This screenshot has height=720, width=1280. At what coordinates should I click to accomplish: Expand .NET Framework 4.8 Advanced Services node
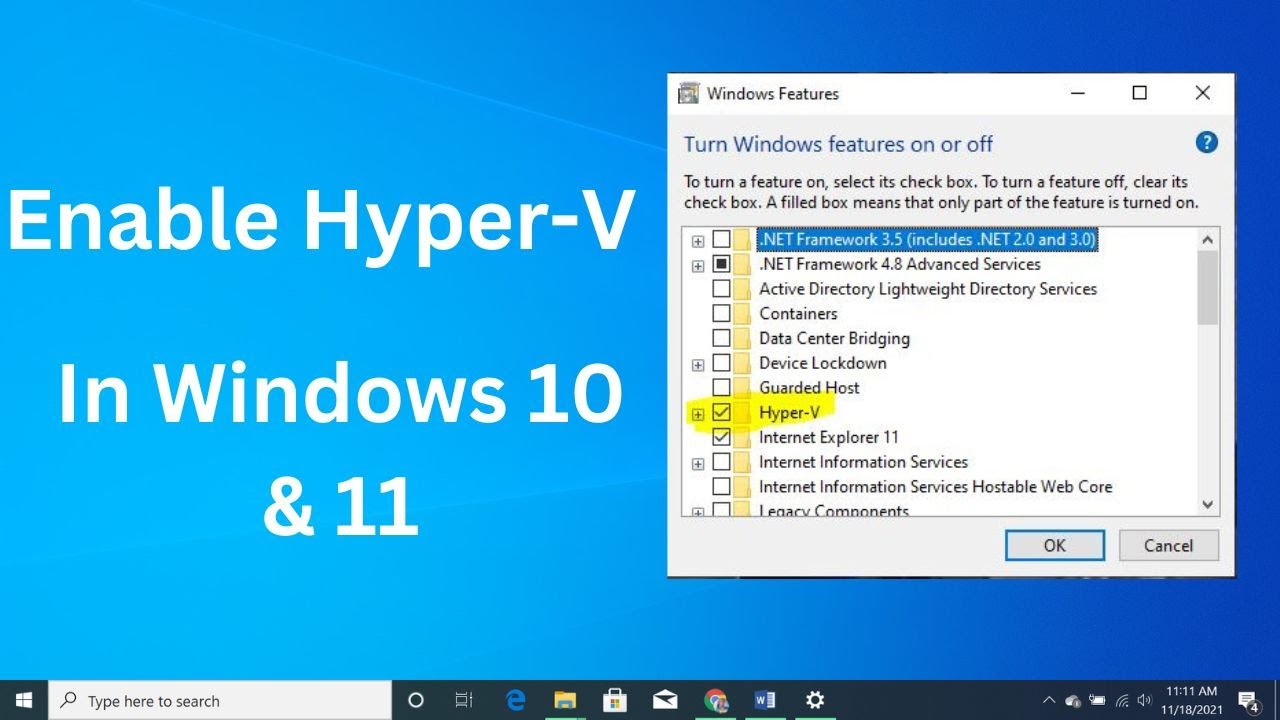tap(698, 266)
